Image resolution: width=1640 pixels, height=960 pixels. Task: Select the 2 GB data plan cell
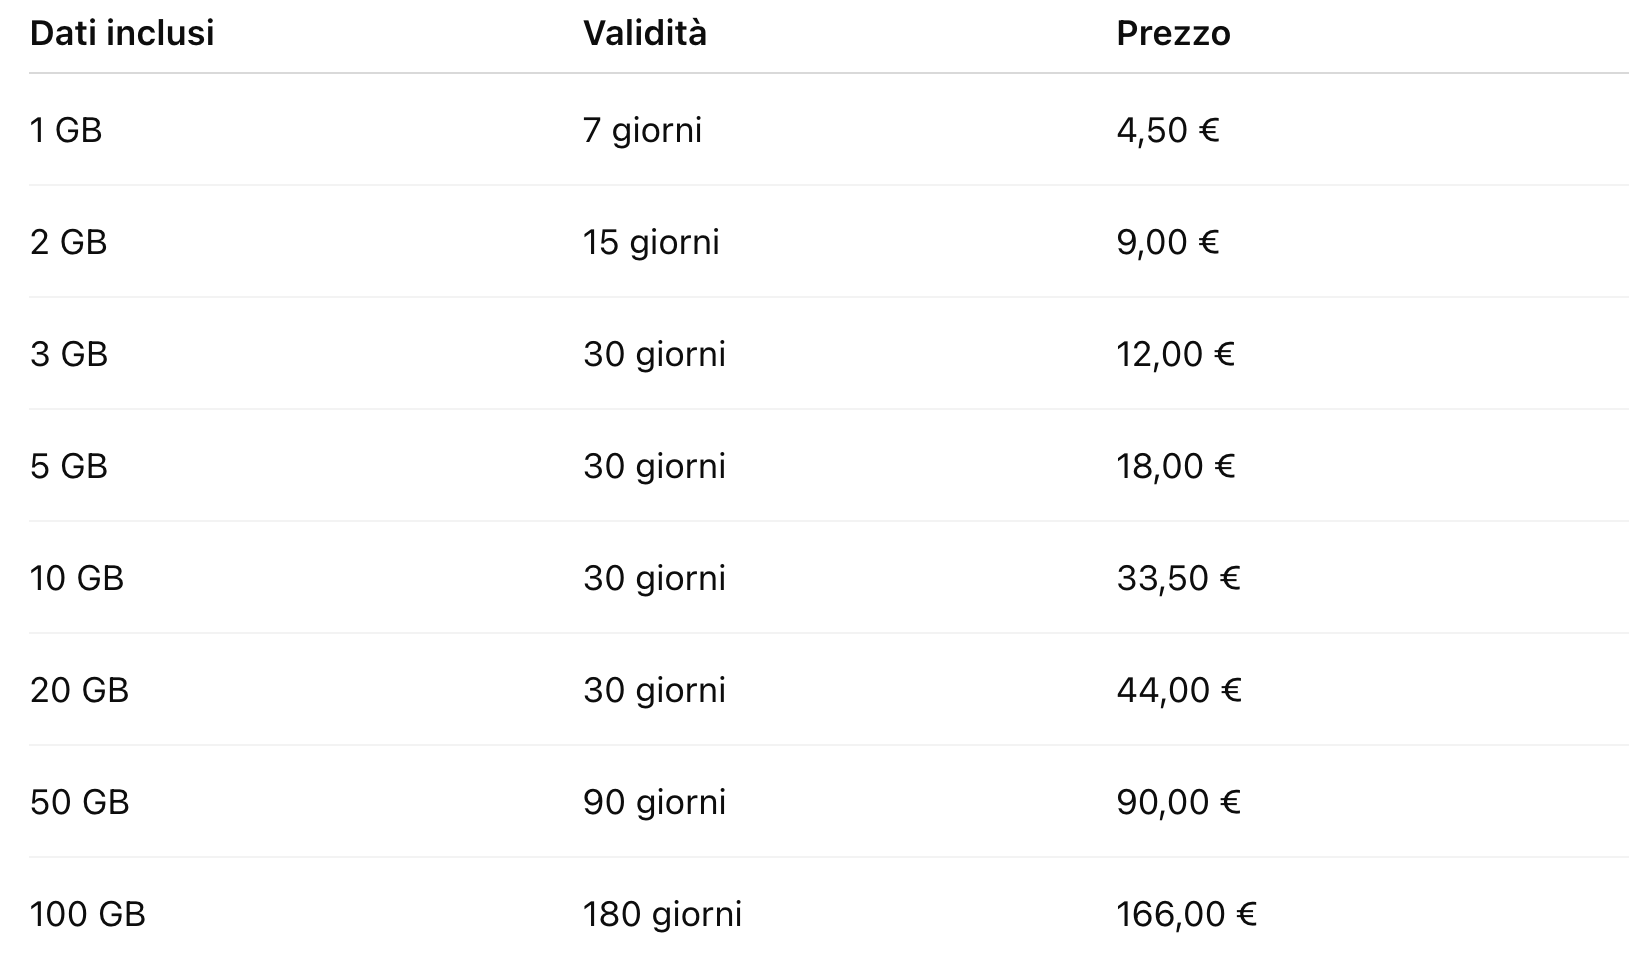[x=68, y=242]
